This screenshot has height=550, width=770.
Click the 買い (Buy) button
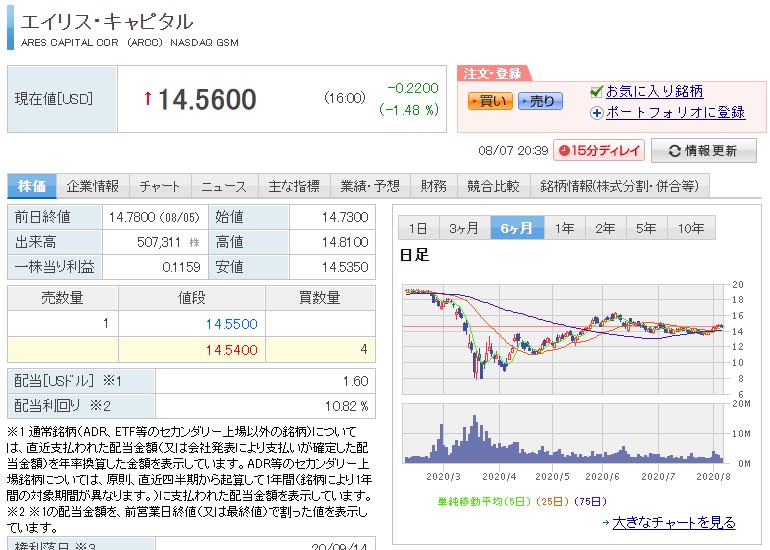490,101
